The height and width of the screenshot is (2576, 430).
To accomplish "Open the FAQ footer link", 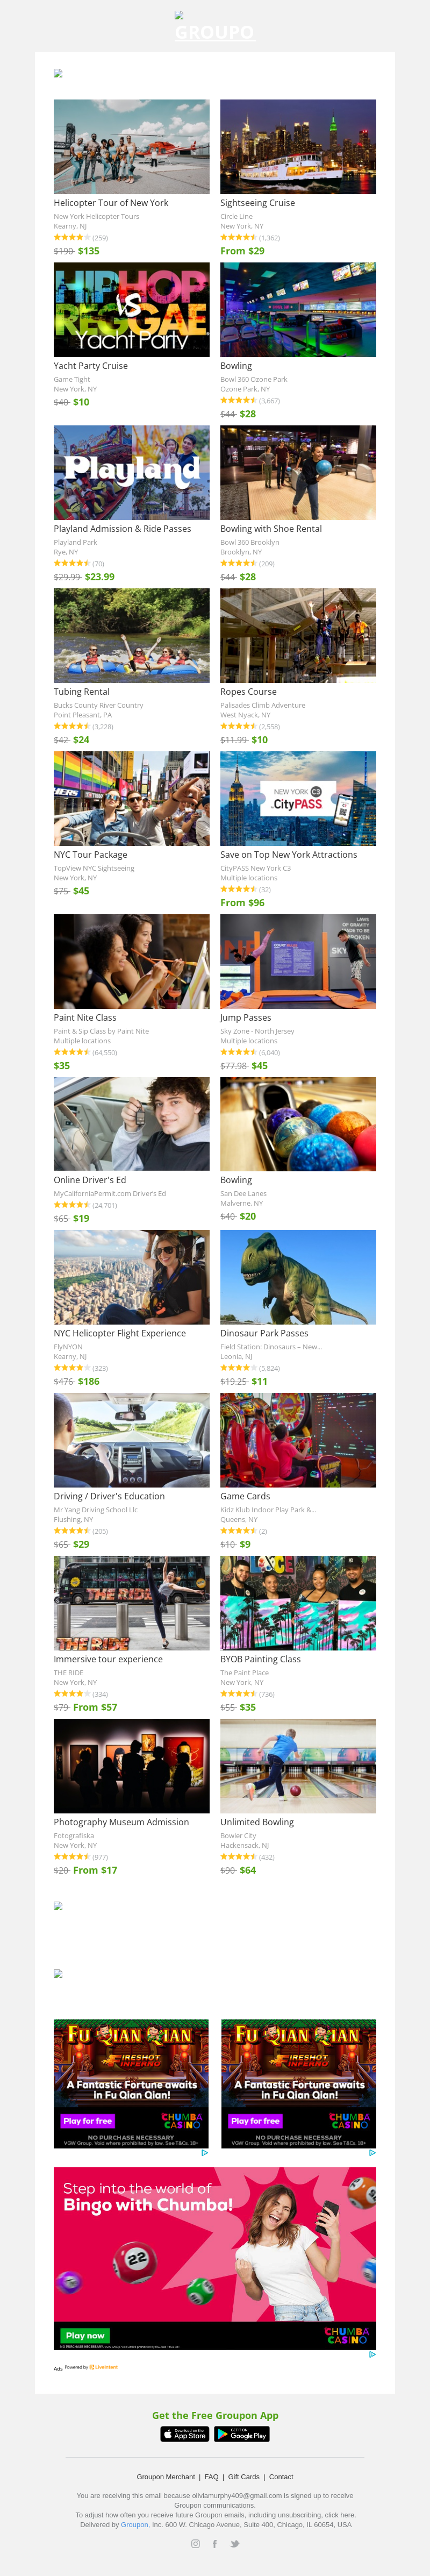I will [211, 2476].
